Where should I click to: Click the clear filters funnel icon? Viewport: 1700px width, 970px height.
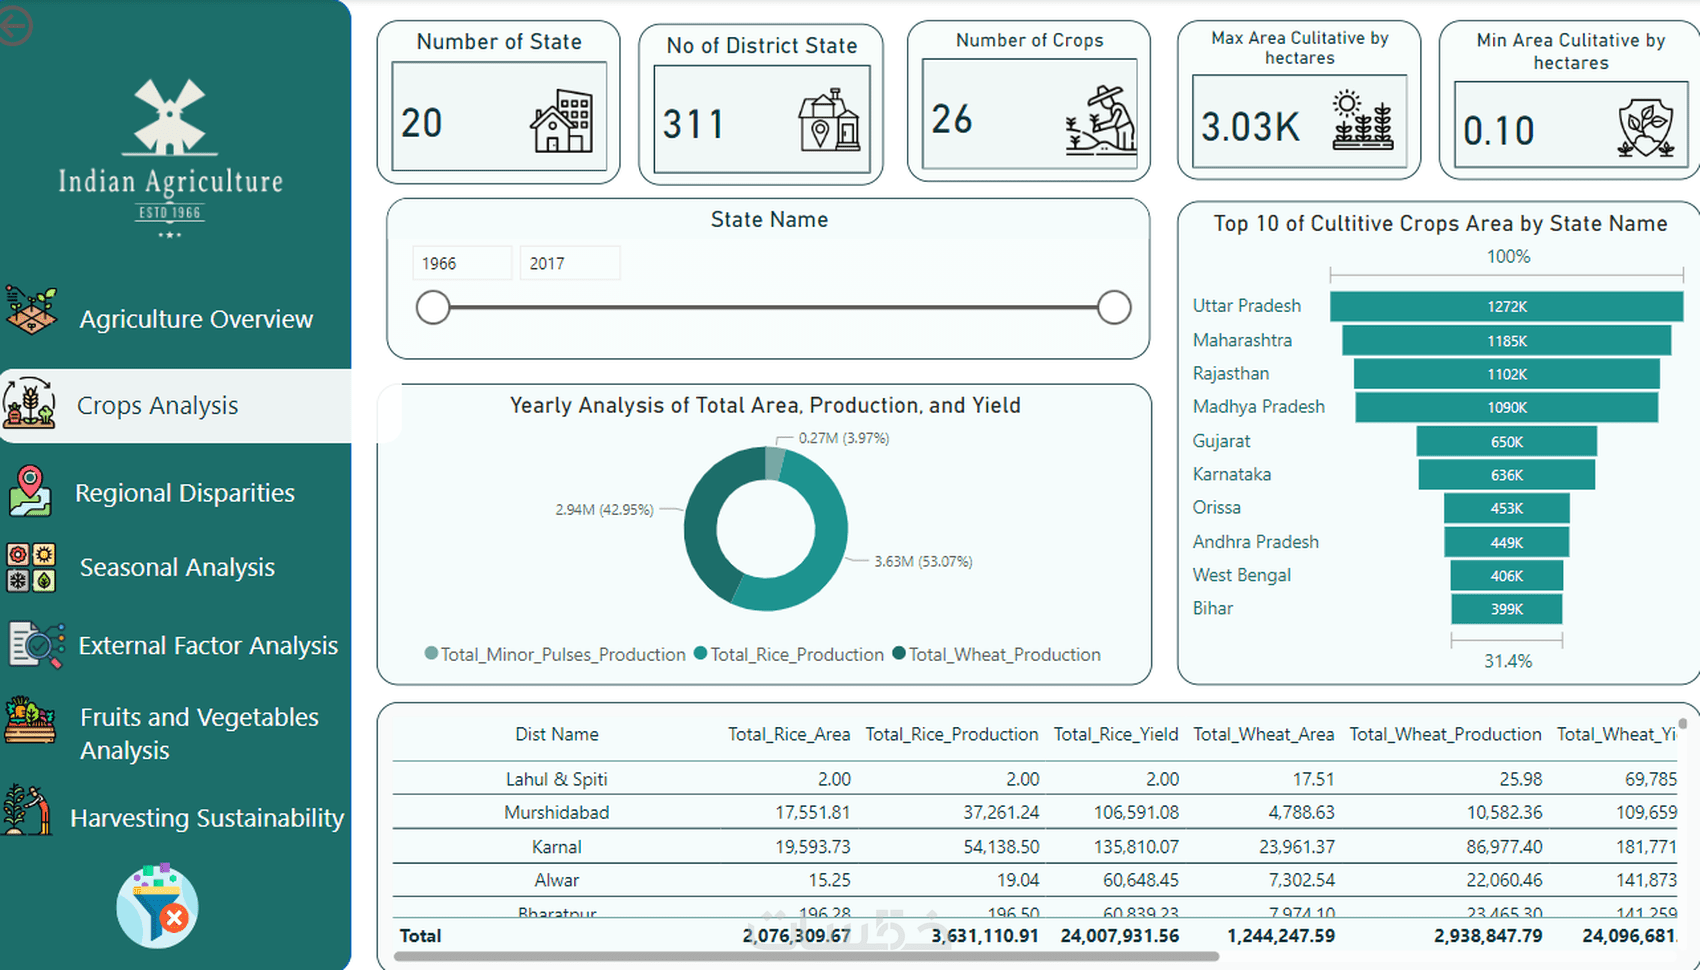[x=158, y=906]
